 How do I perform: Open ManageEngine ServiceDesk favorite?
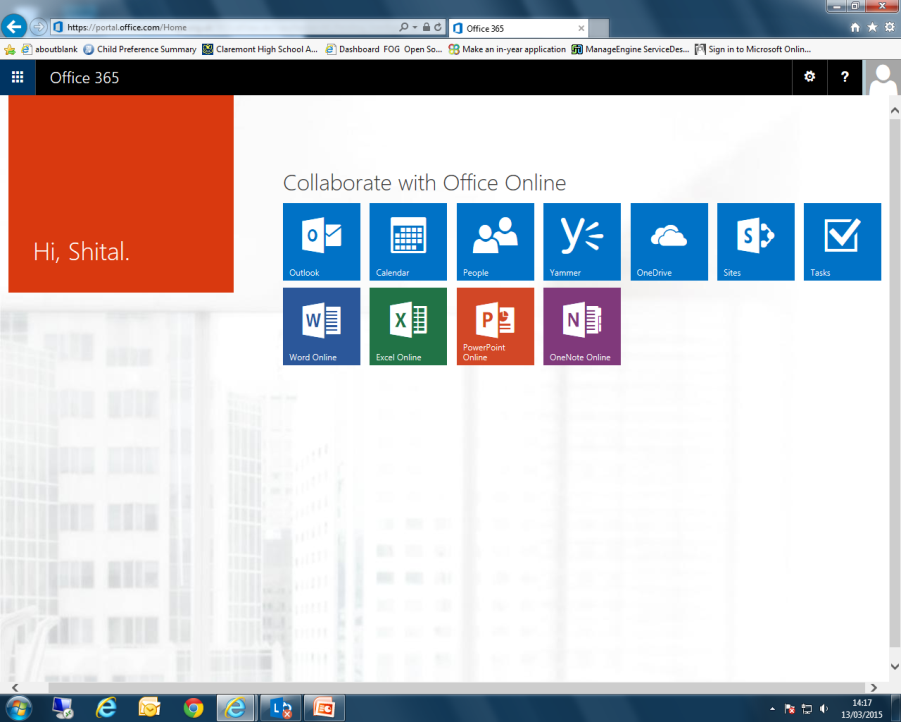(x=630, y=49)
